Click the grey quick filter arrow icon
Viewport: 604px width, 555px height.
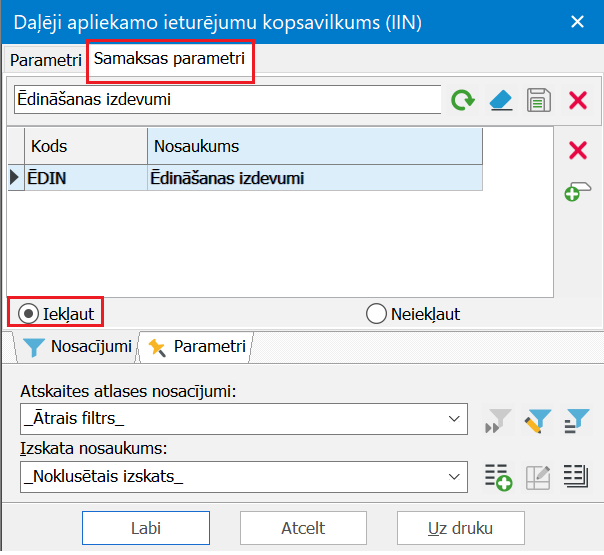tap(498, 421)
